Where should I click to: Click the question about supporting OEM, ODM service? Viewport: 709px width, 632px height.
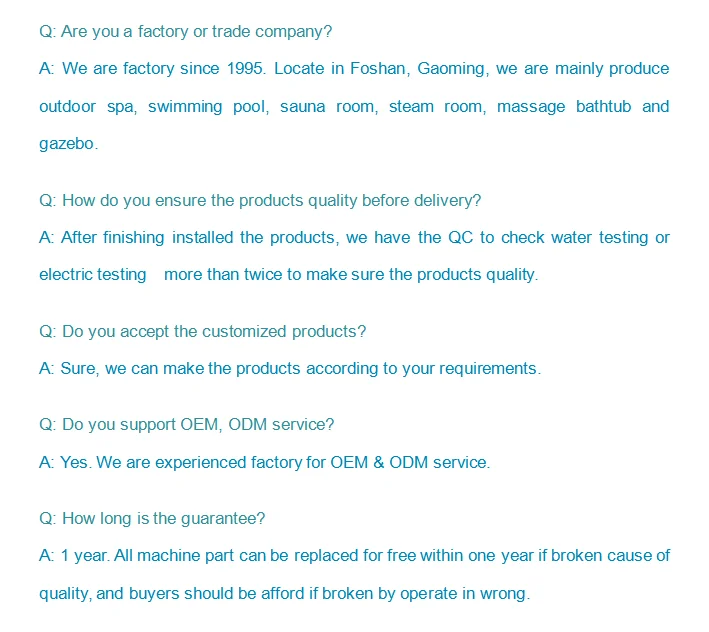click(186, 425)
